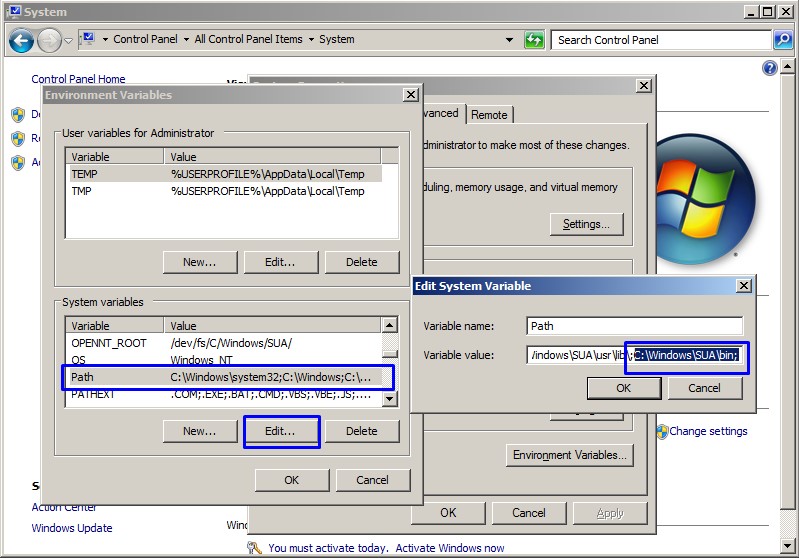The width and height of the screenshot is (799, 558).
Task: Open the Control Panel Home link
Action: click(x=78, y=79)
